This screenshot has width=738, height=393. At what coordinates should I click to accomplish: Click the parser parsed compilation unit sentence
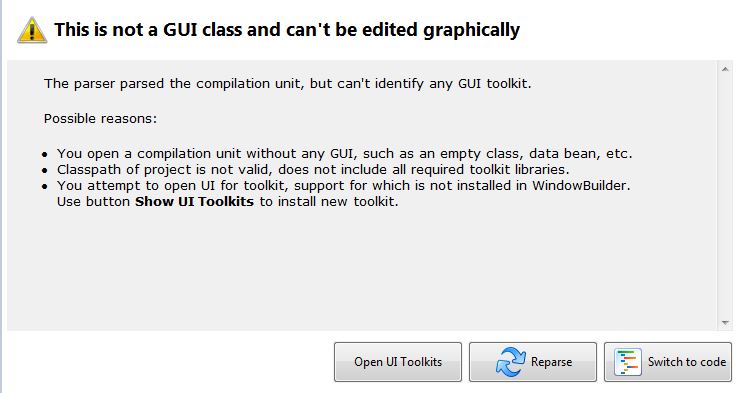tap(288, 84)
